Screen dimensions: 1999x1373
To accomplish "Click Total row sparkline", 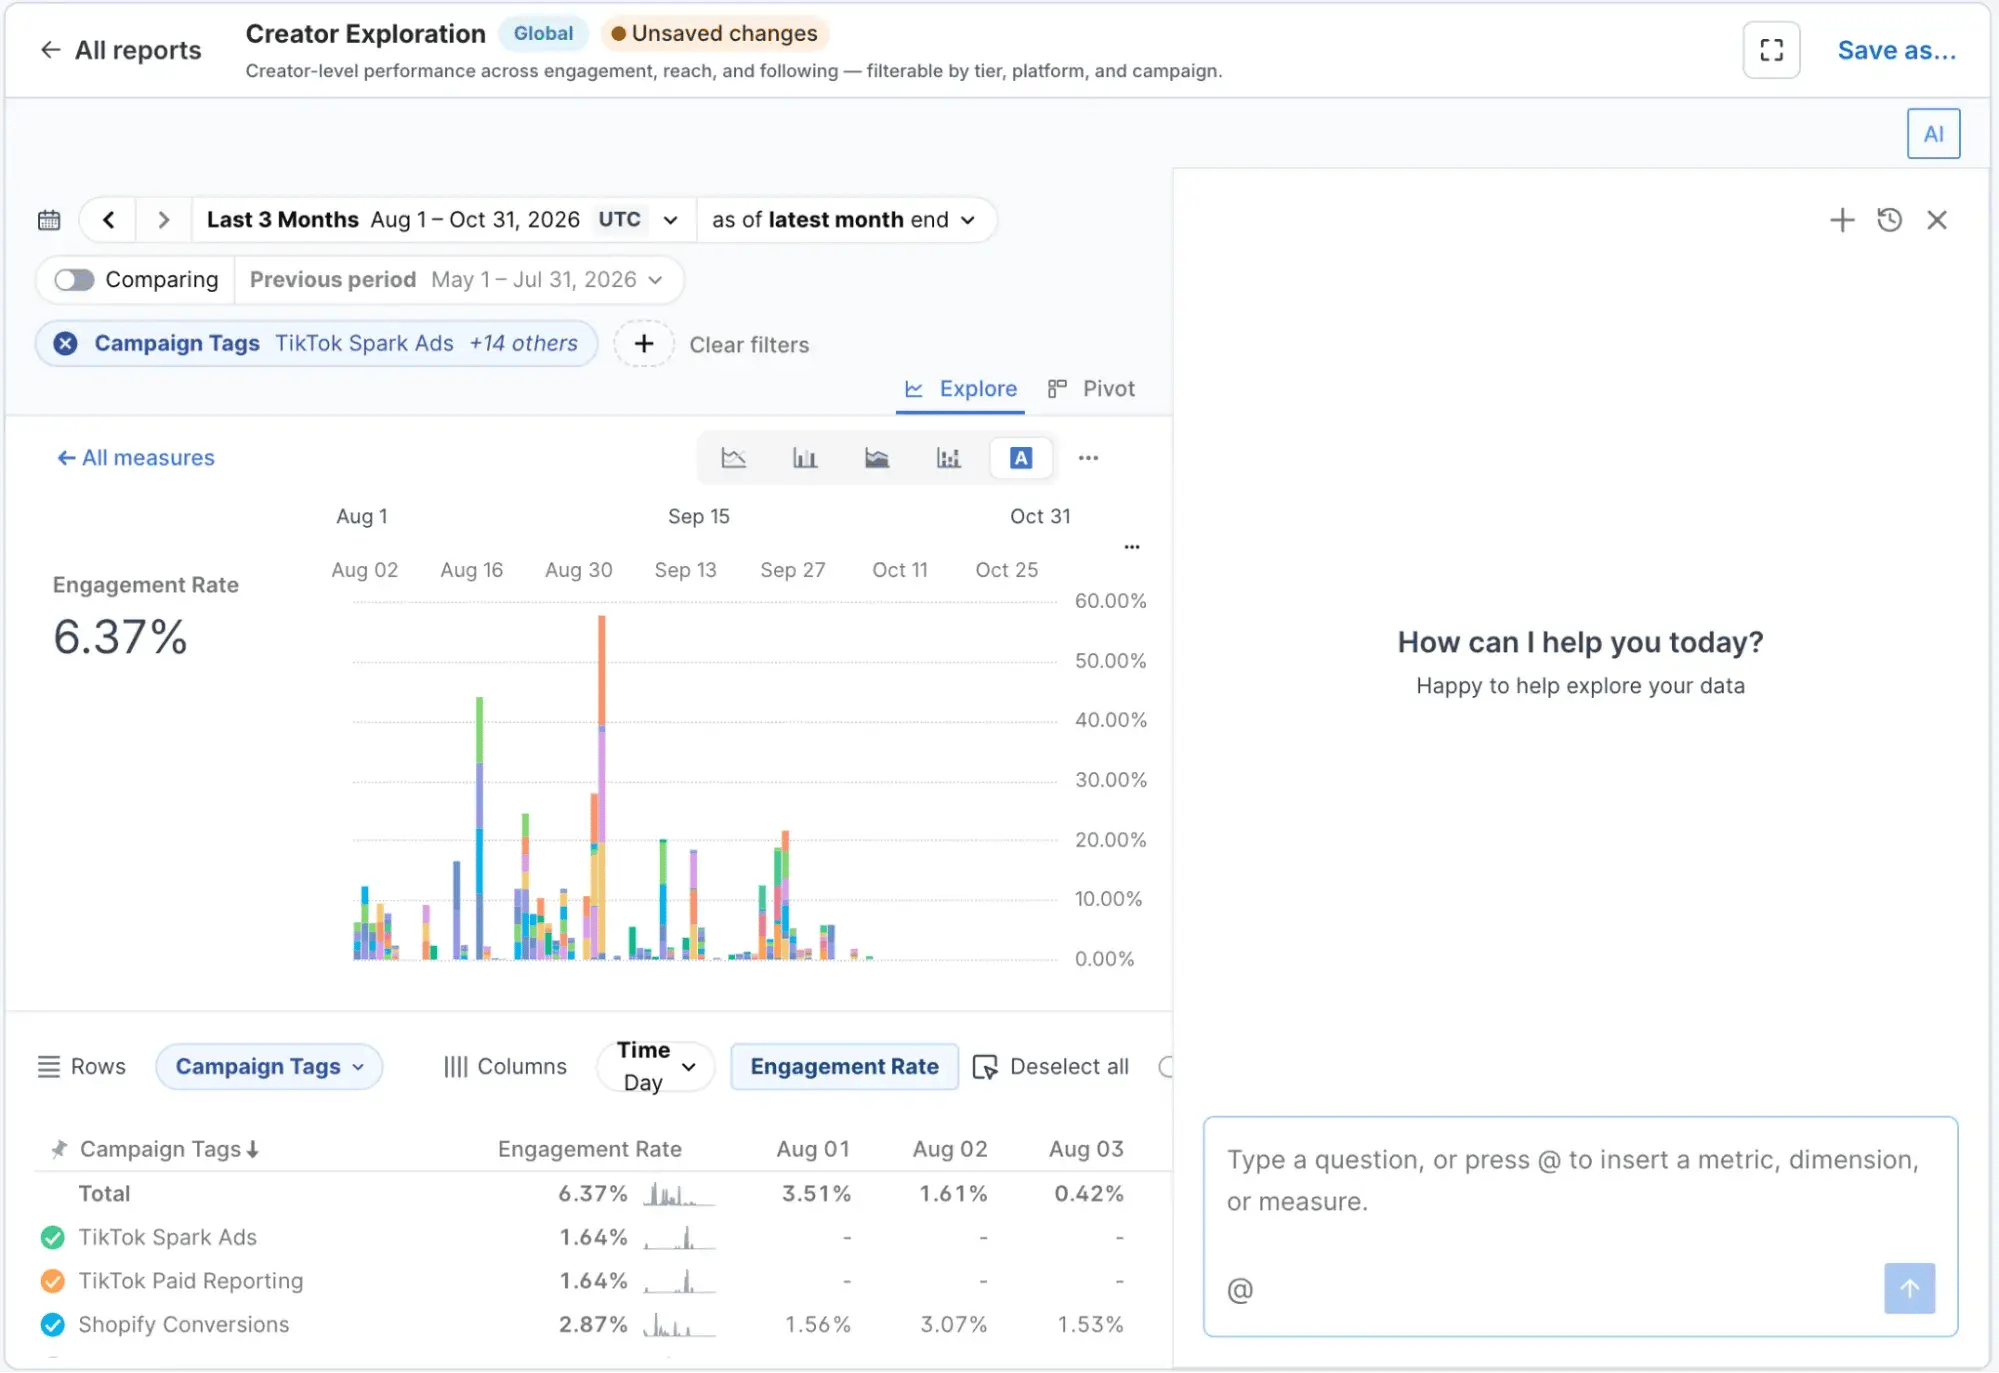I will pos(680,1194).
